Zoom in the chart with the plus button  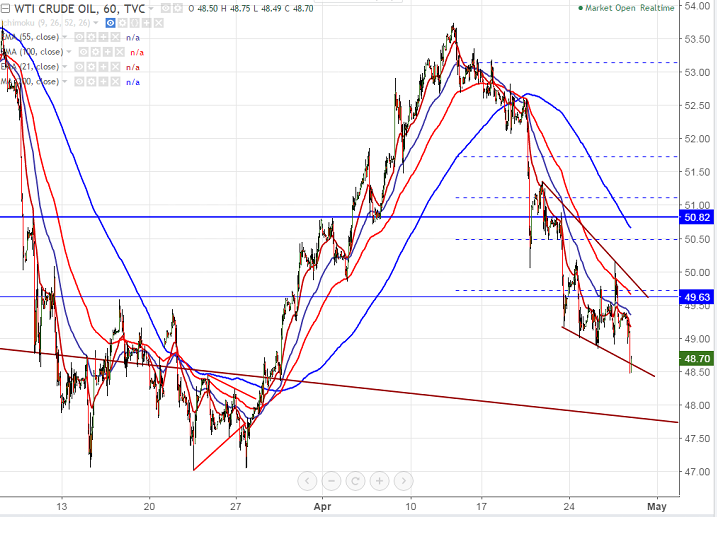point(379,481)
